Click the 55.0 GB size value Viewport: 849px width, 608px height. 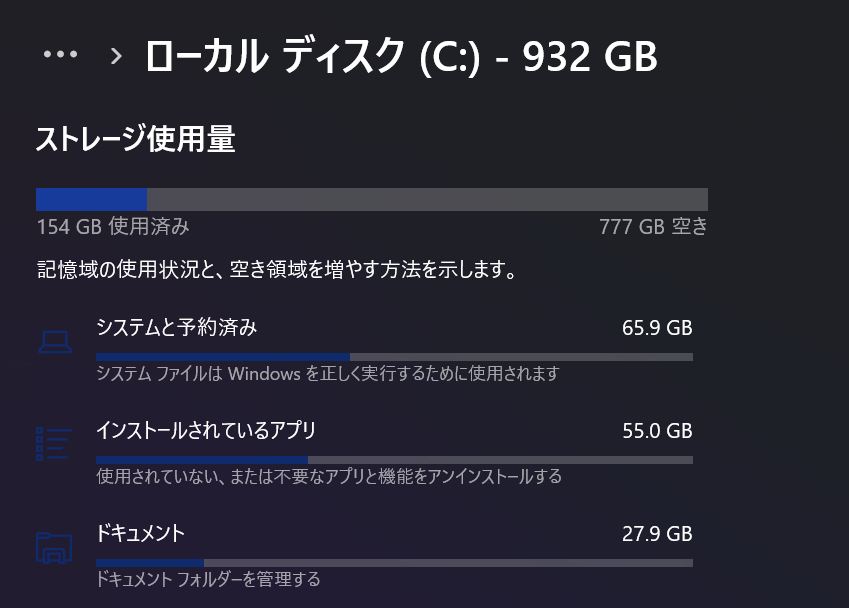coord(657,431)
